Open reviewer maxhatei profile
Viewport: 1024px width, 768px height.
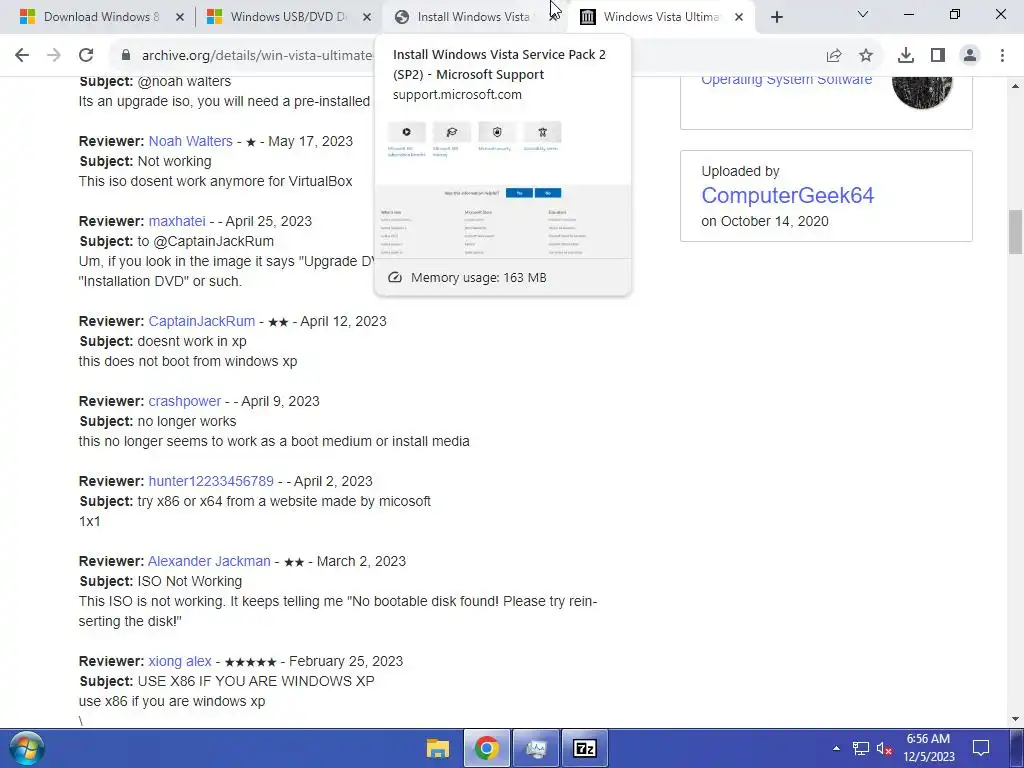point(176,221)
